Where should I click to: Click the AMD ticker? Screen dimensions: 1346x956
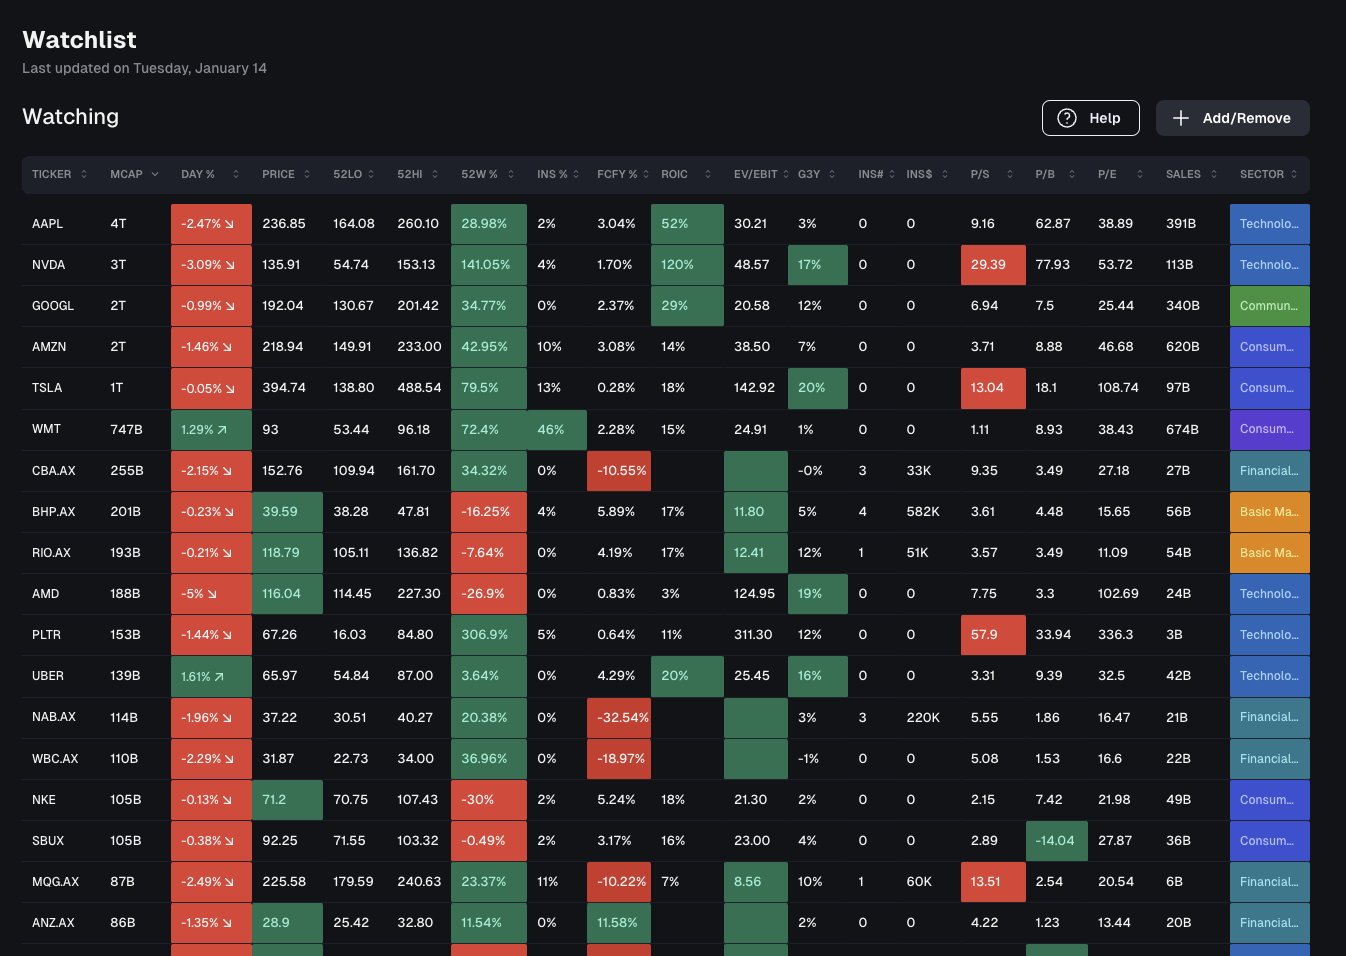click(46, 593)
